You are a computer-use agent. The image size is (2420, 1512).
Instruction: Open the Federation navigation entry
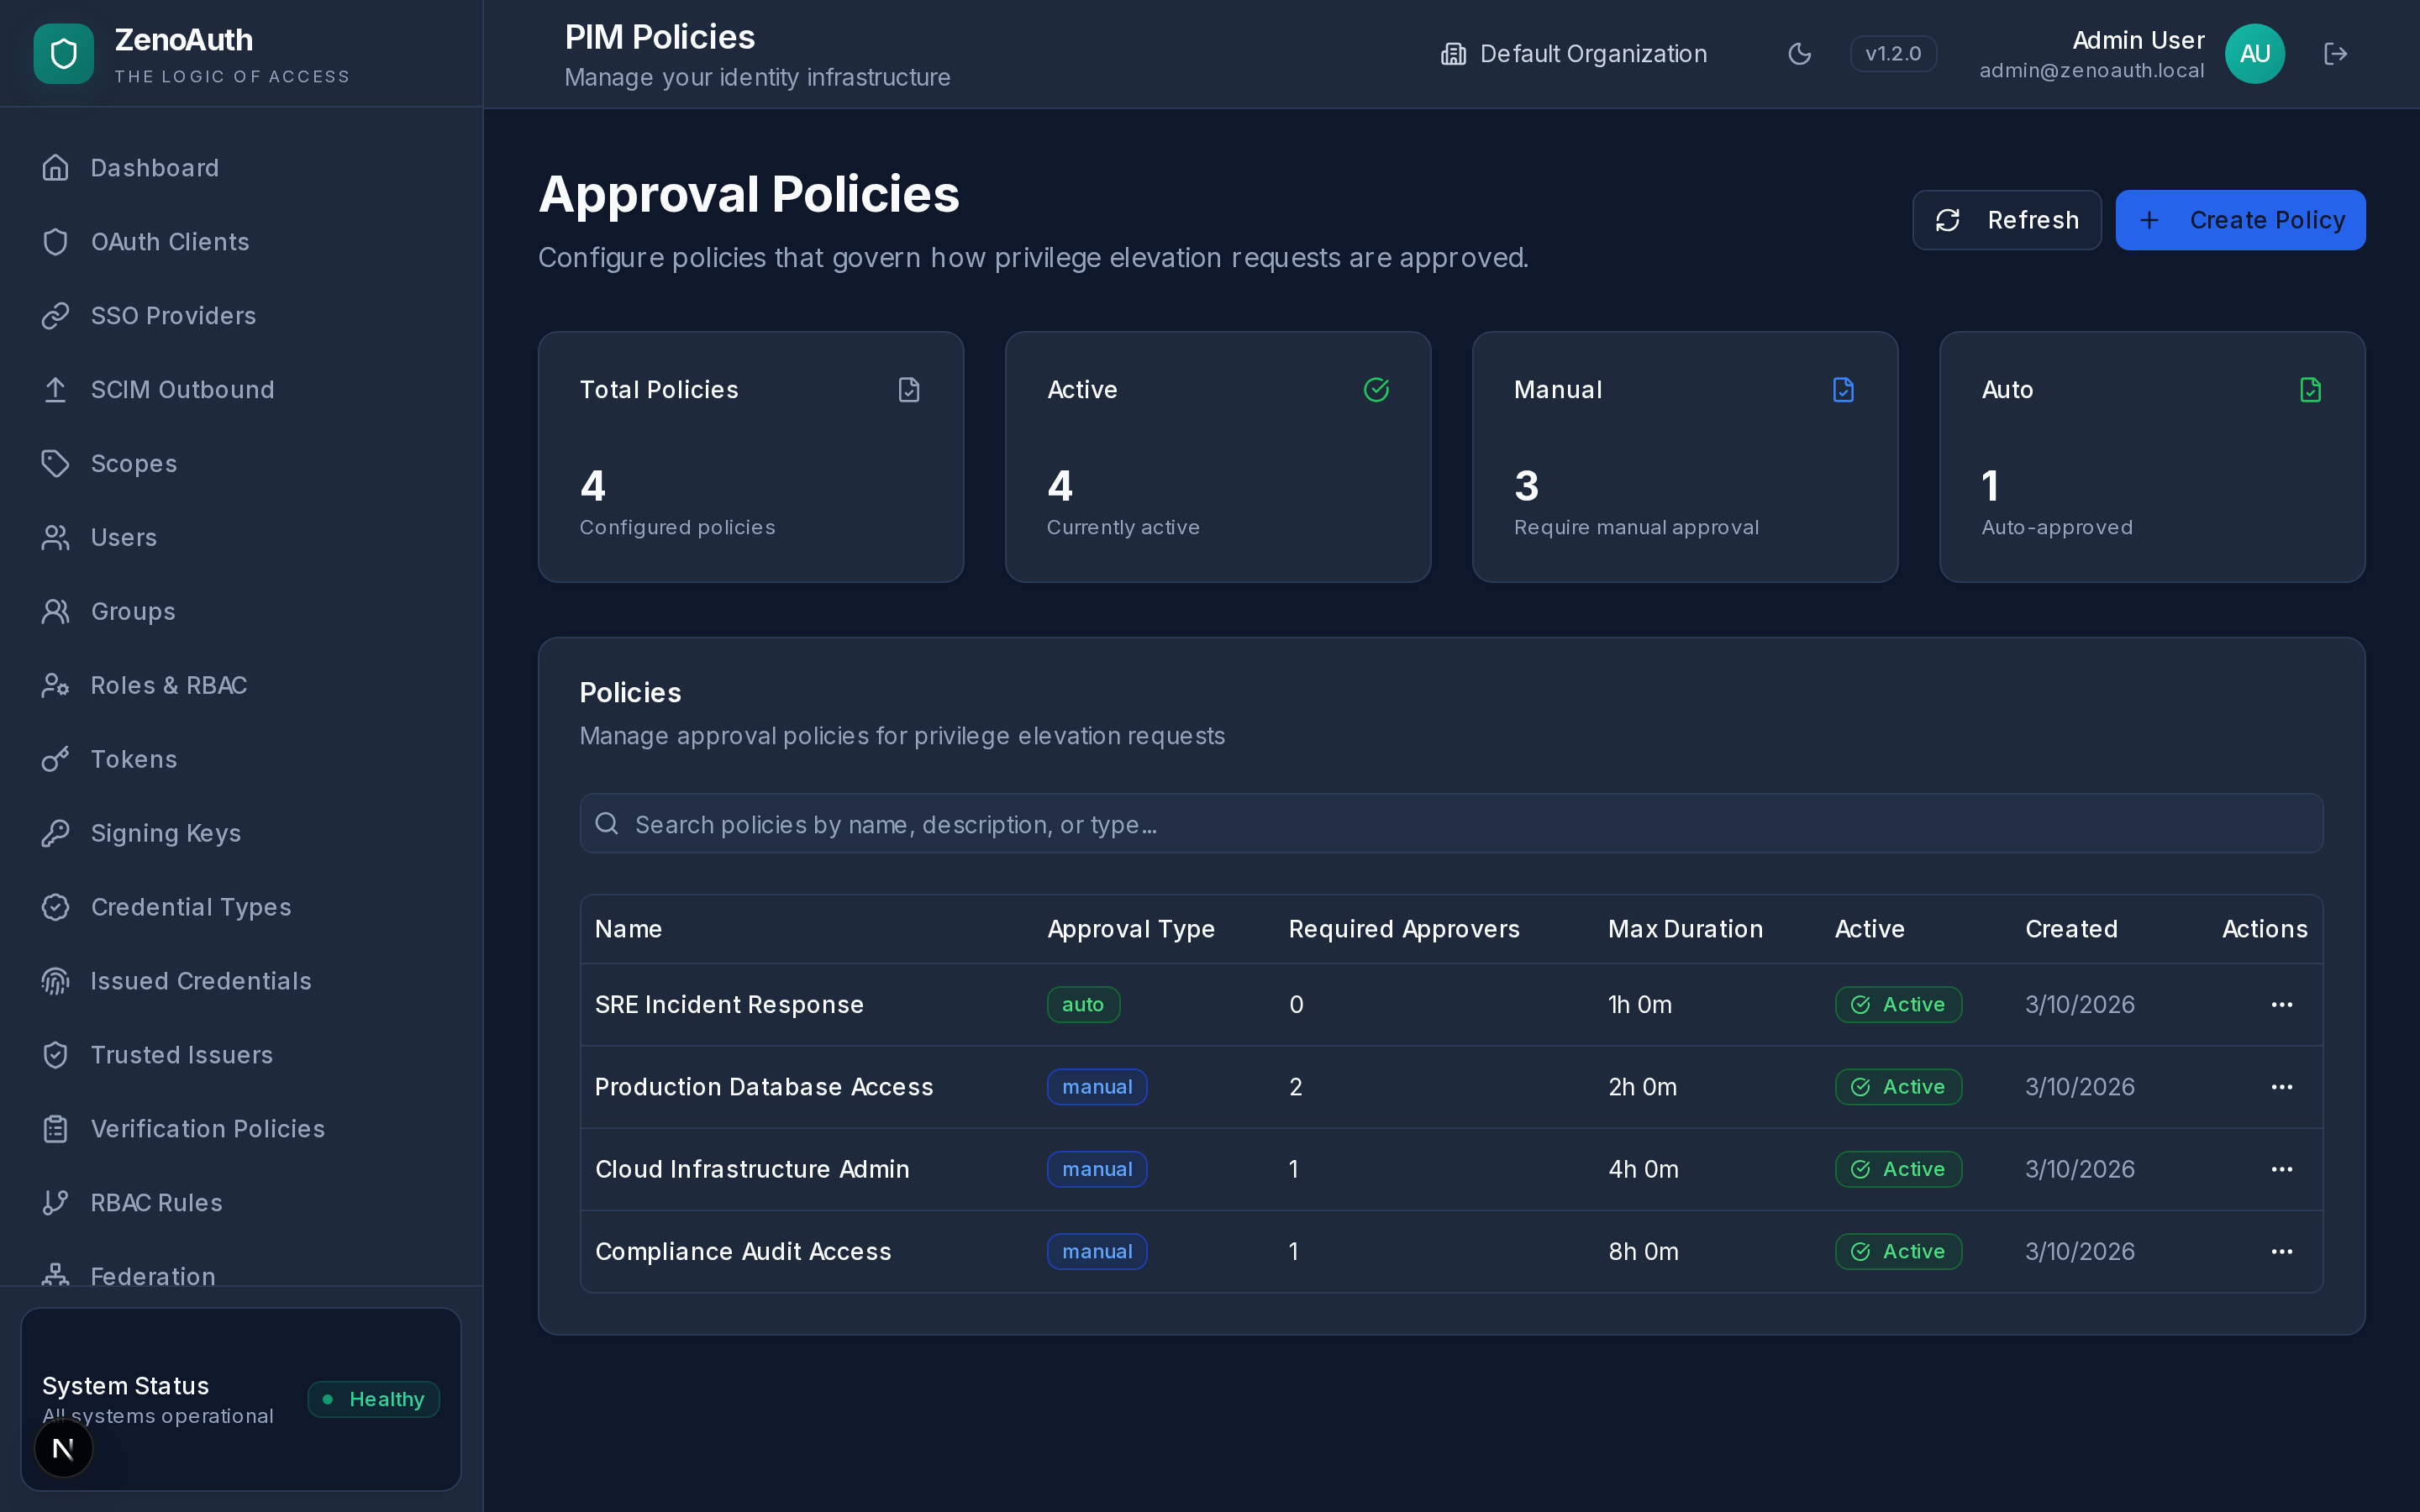[x=152, y=1276]
